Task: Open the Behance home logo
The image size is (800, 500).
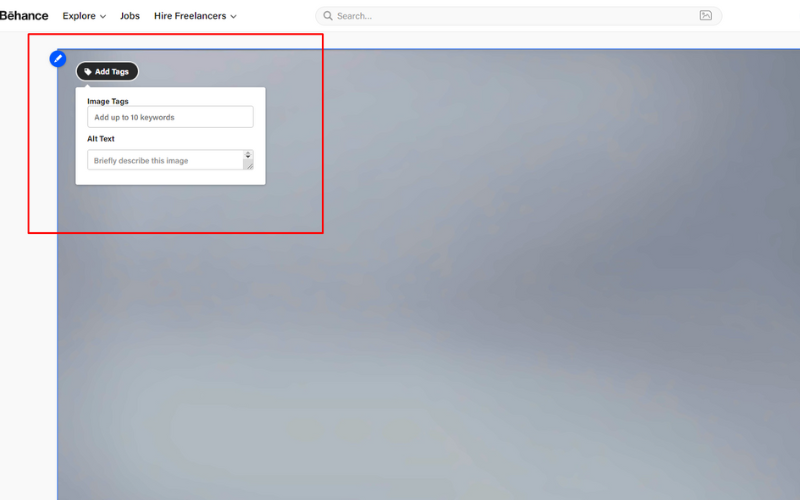Action: (x=24, y=16)
